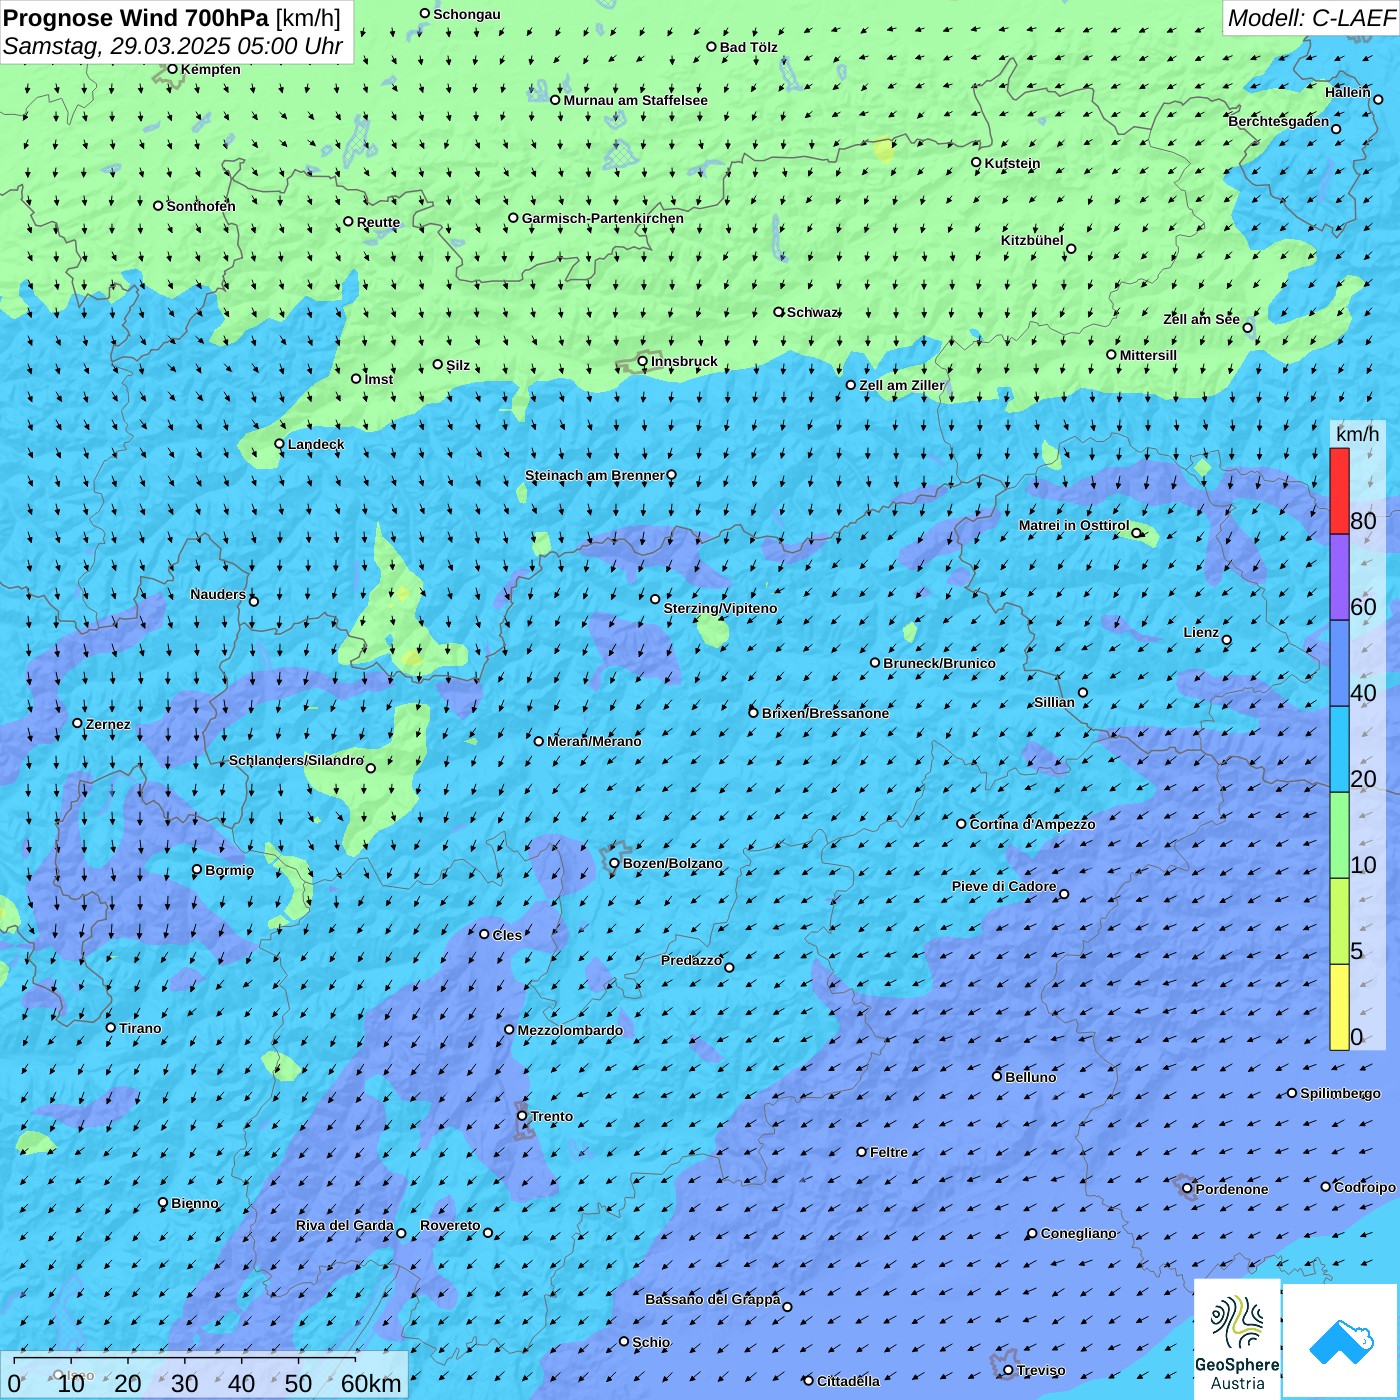Click the Cittadella label
This screenshot has height=1400, width=1400.
(x=849, y=1381)
